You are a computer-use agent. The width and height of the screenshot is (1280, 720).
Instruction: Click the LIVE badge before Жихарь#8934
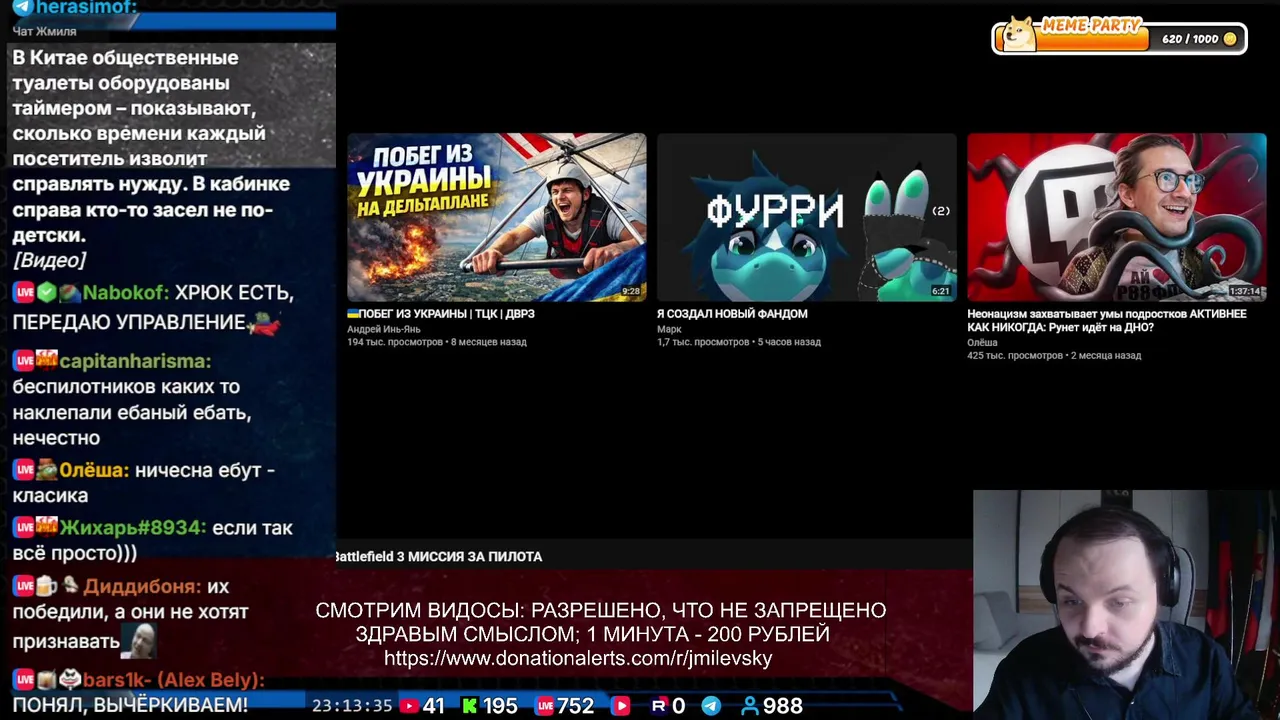coord(23,527)
